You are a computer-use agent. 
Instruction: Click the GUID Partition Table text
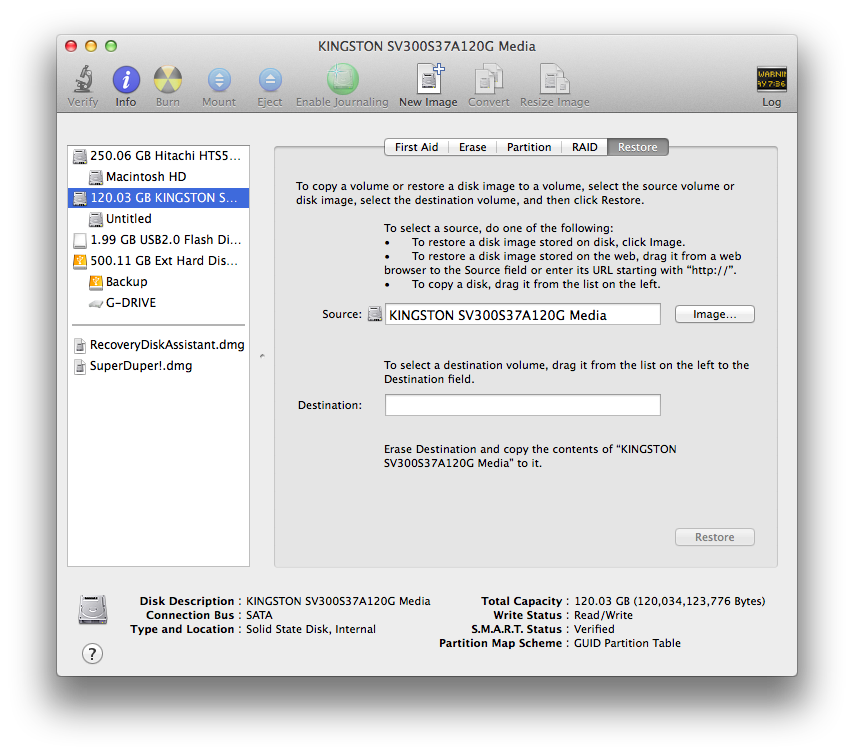tap(627, 643)
